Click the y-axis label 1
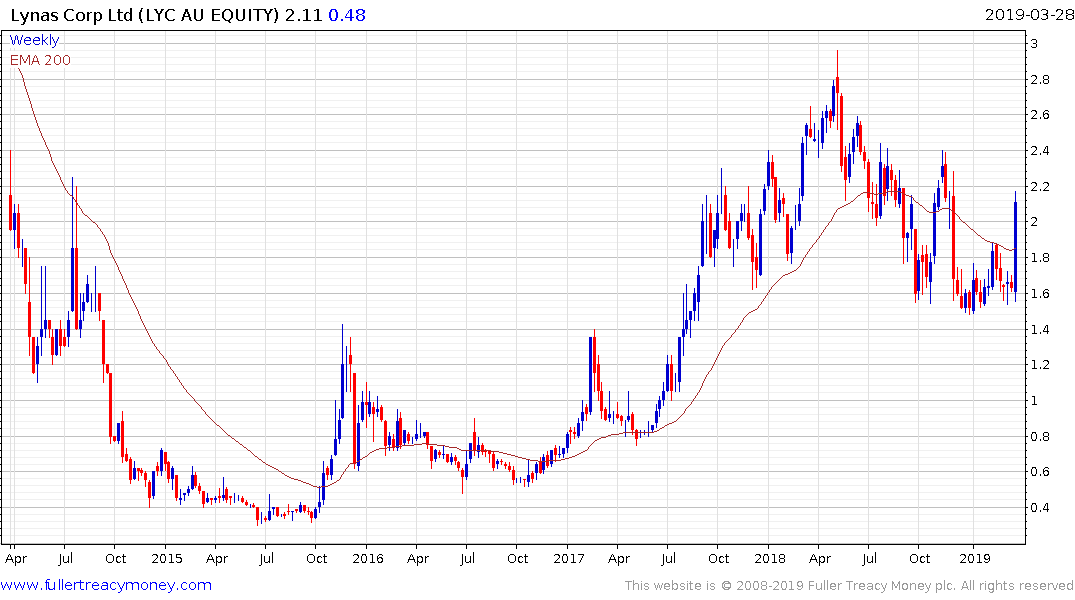 point(1035,400)
